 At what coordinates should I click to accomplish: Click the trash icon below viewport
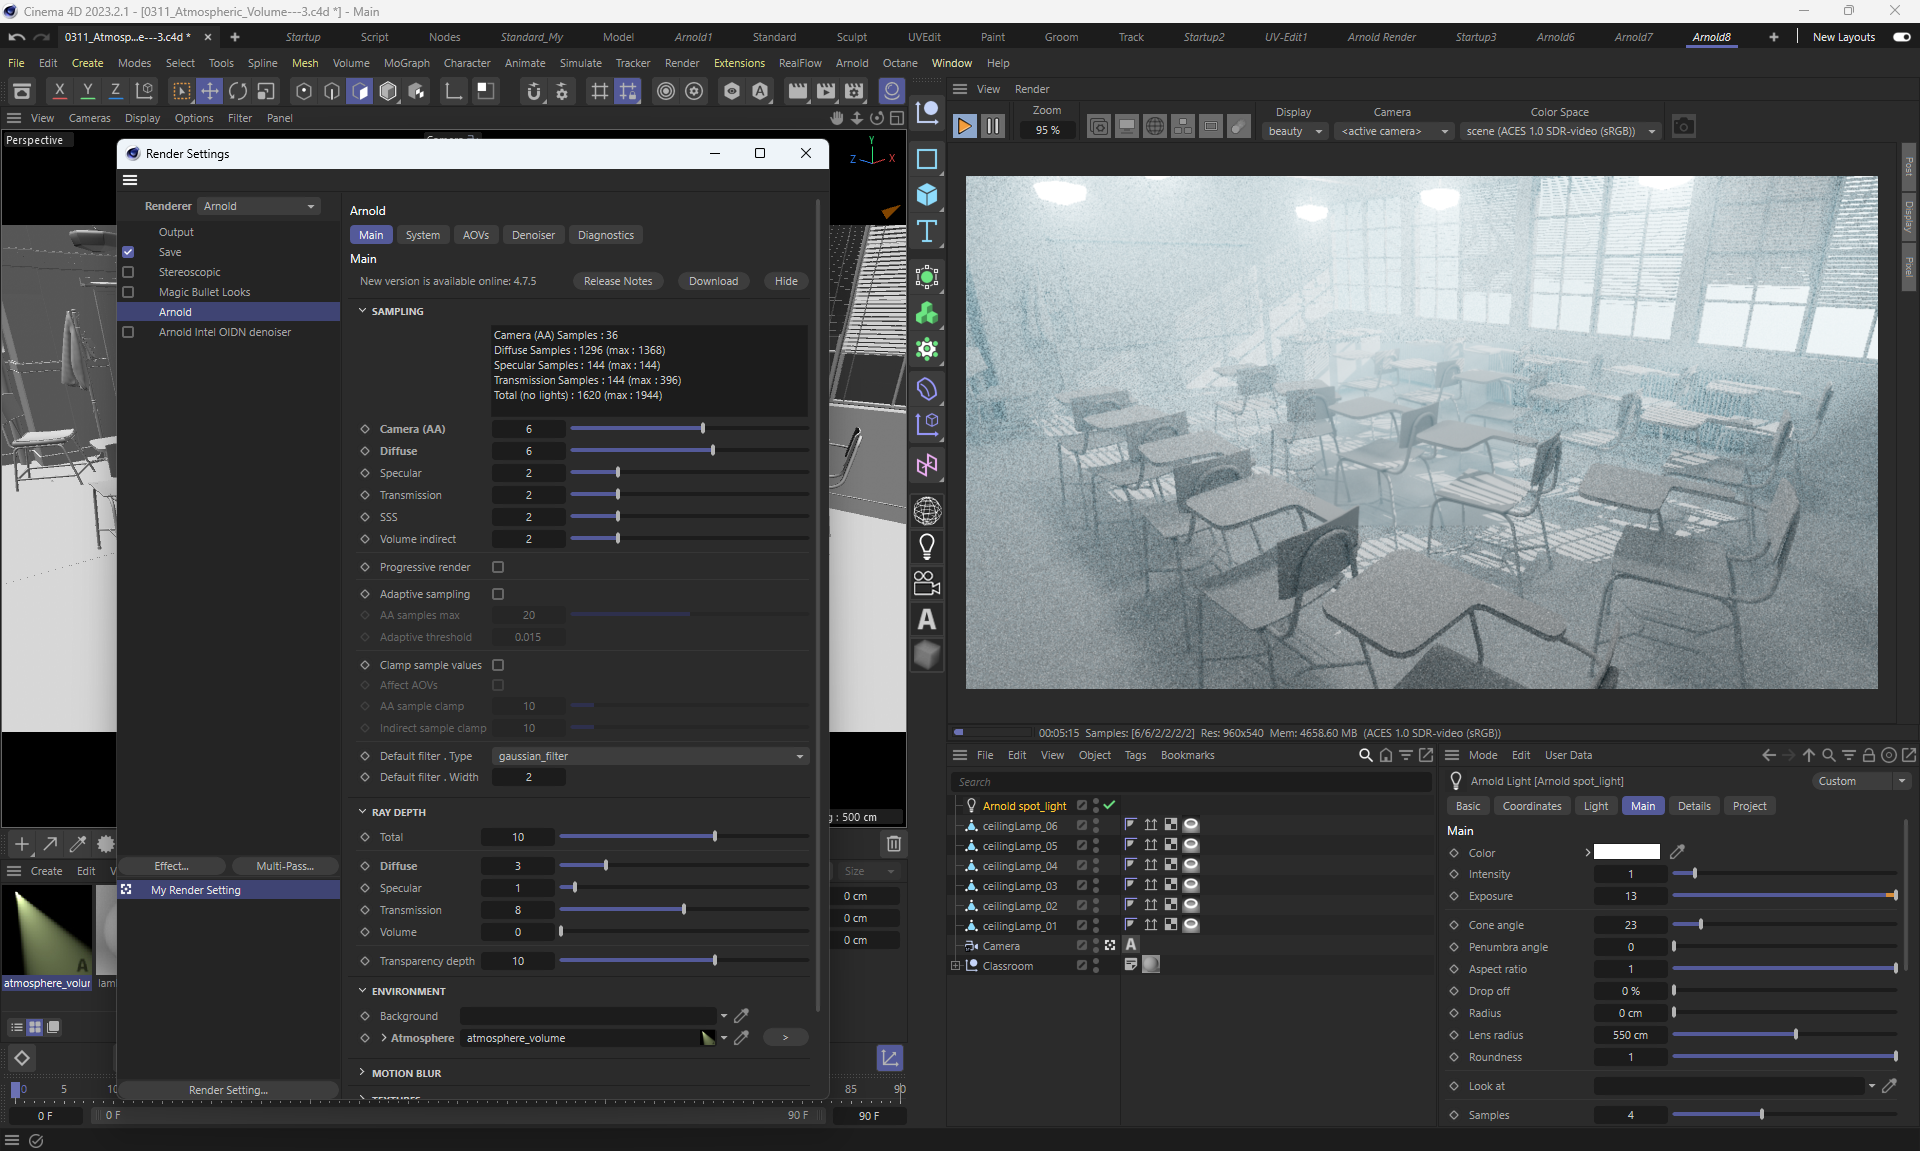point(893,844)
